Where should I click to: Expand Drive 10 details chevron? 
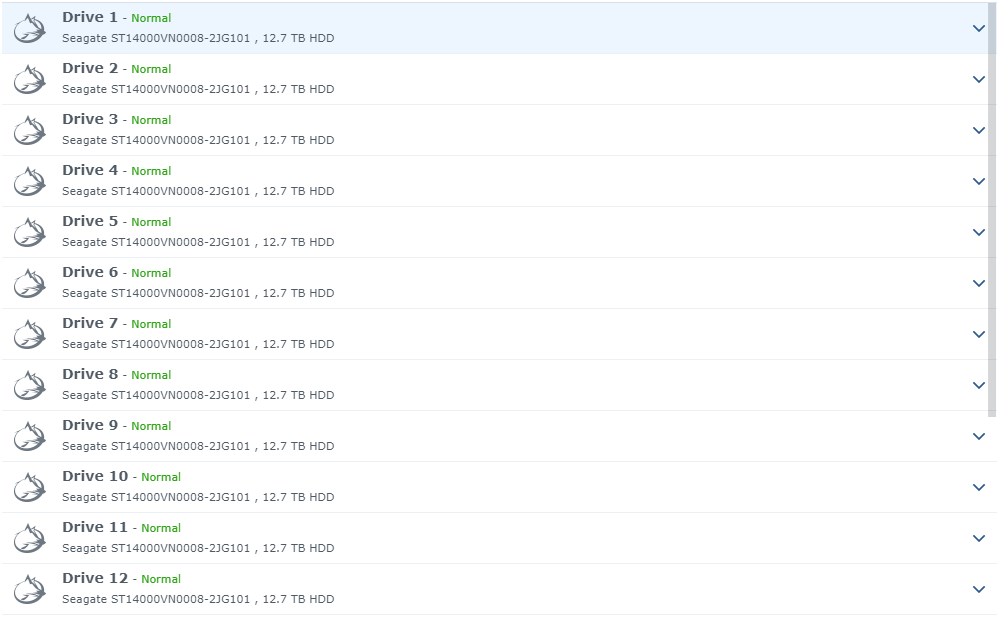tap(978, 487)
